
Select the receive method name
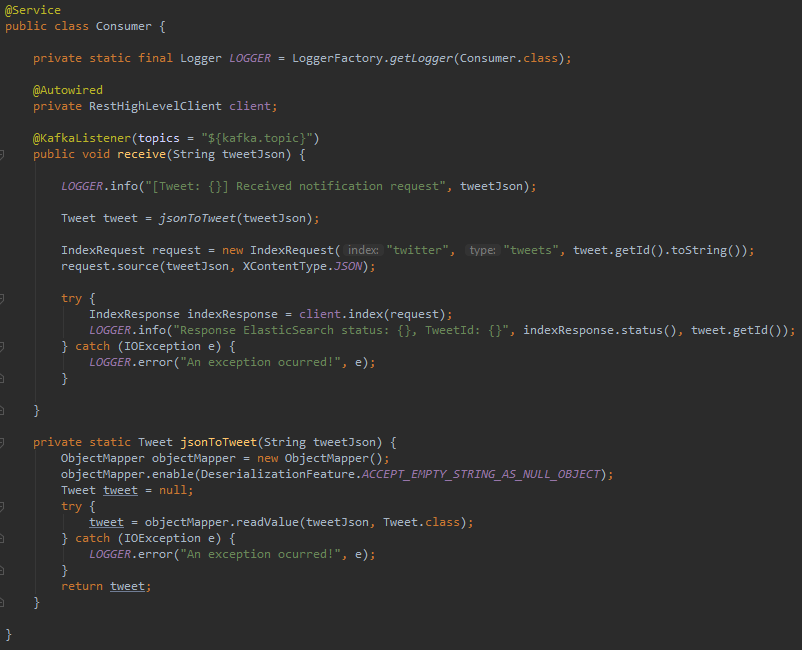pyautogui.click(x=141, y=154)
